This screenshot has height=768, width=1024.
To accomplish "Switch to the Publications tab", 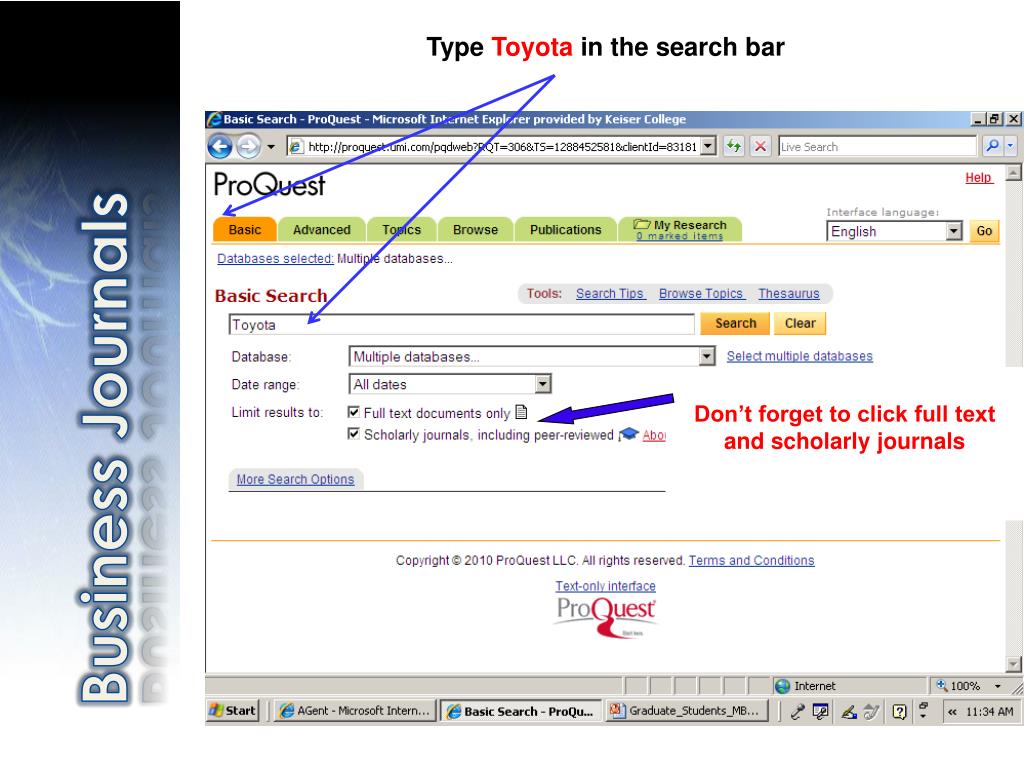I will tap(566, 230).
